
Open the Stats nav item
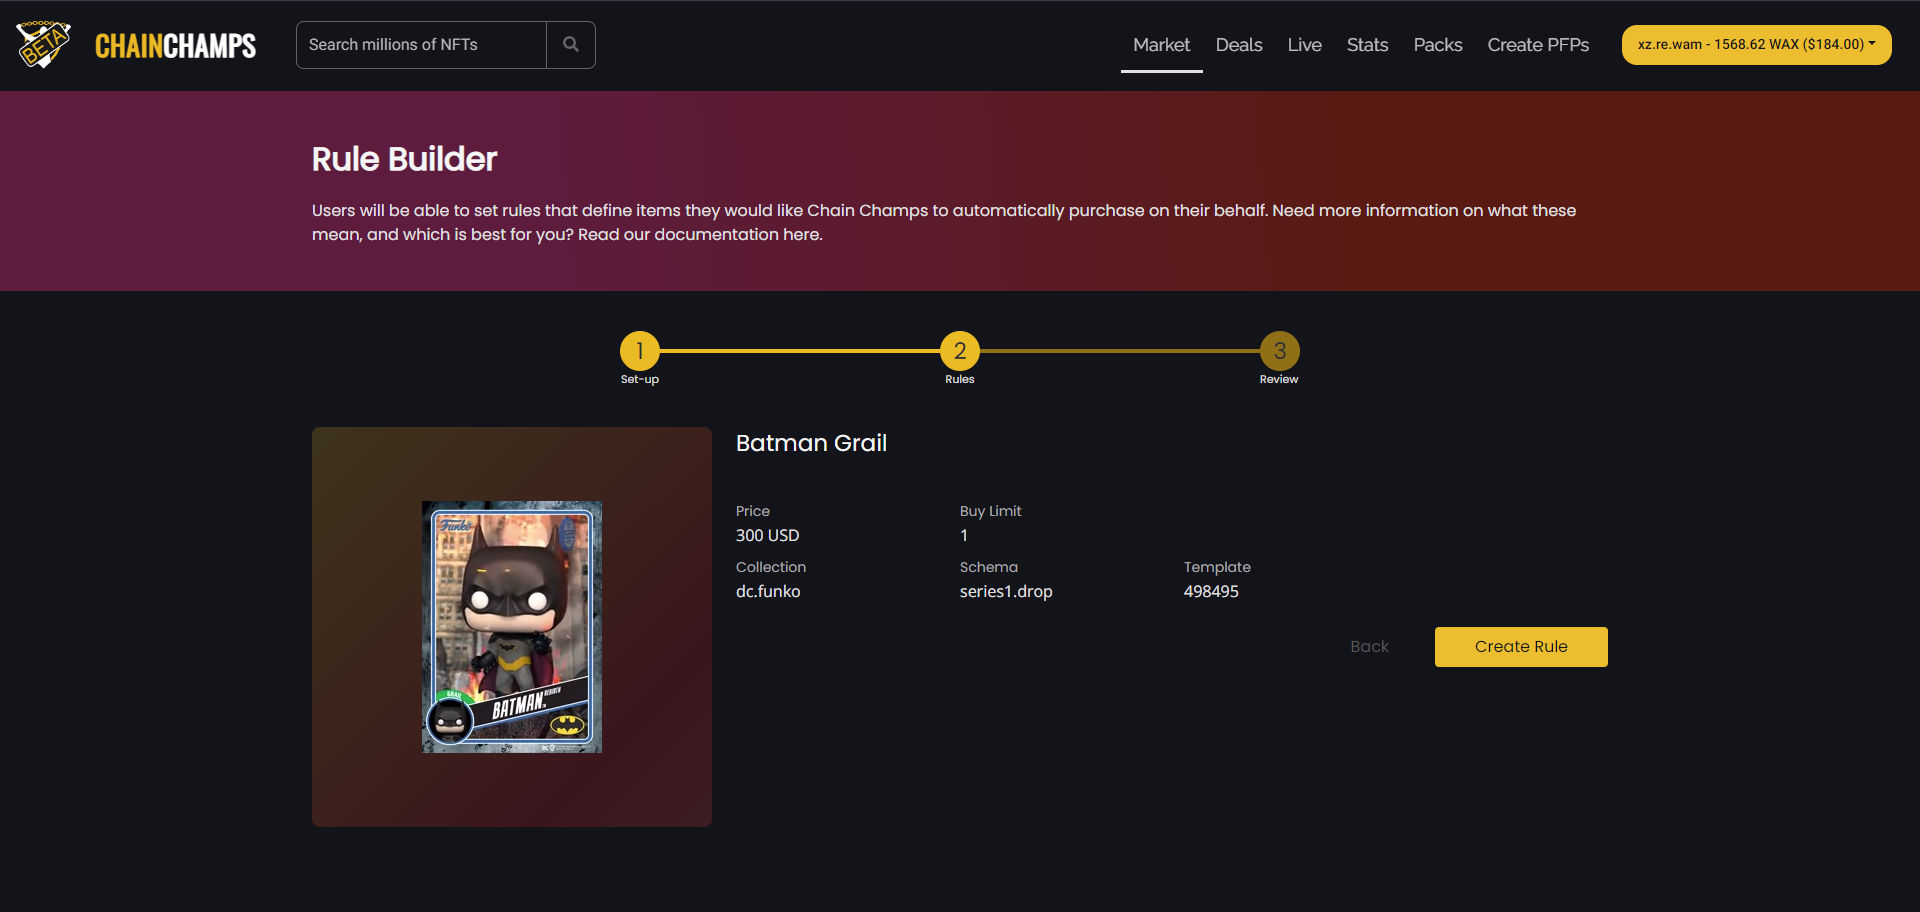[1367, 45]
